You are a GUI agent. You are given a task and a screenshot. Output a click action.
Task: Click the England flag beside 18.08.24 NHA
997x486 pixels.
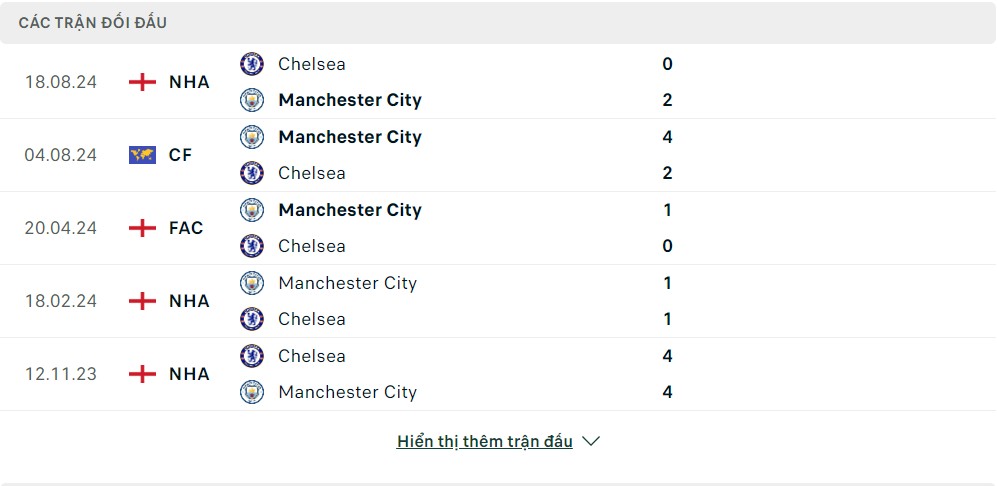click(142, 82)
